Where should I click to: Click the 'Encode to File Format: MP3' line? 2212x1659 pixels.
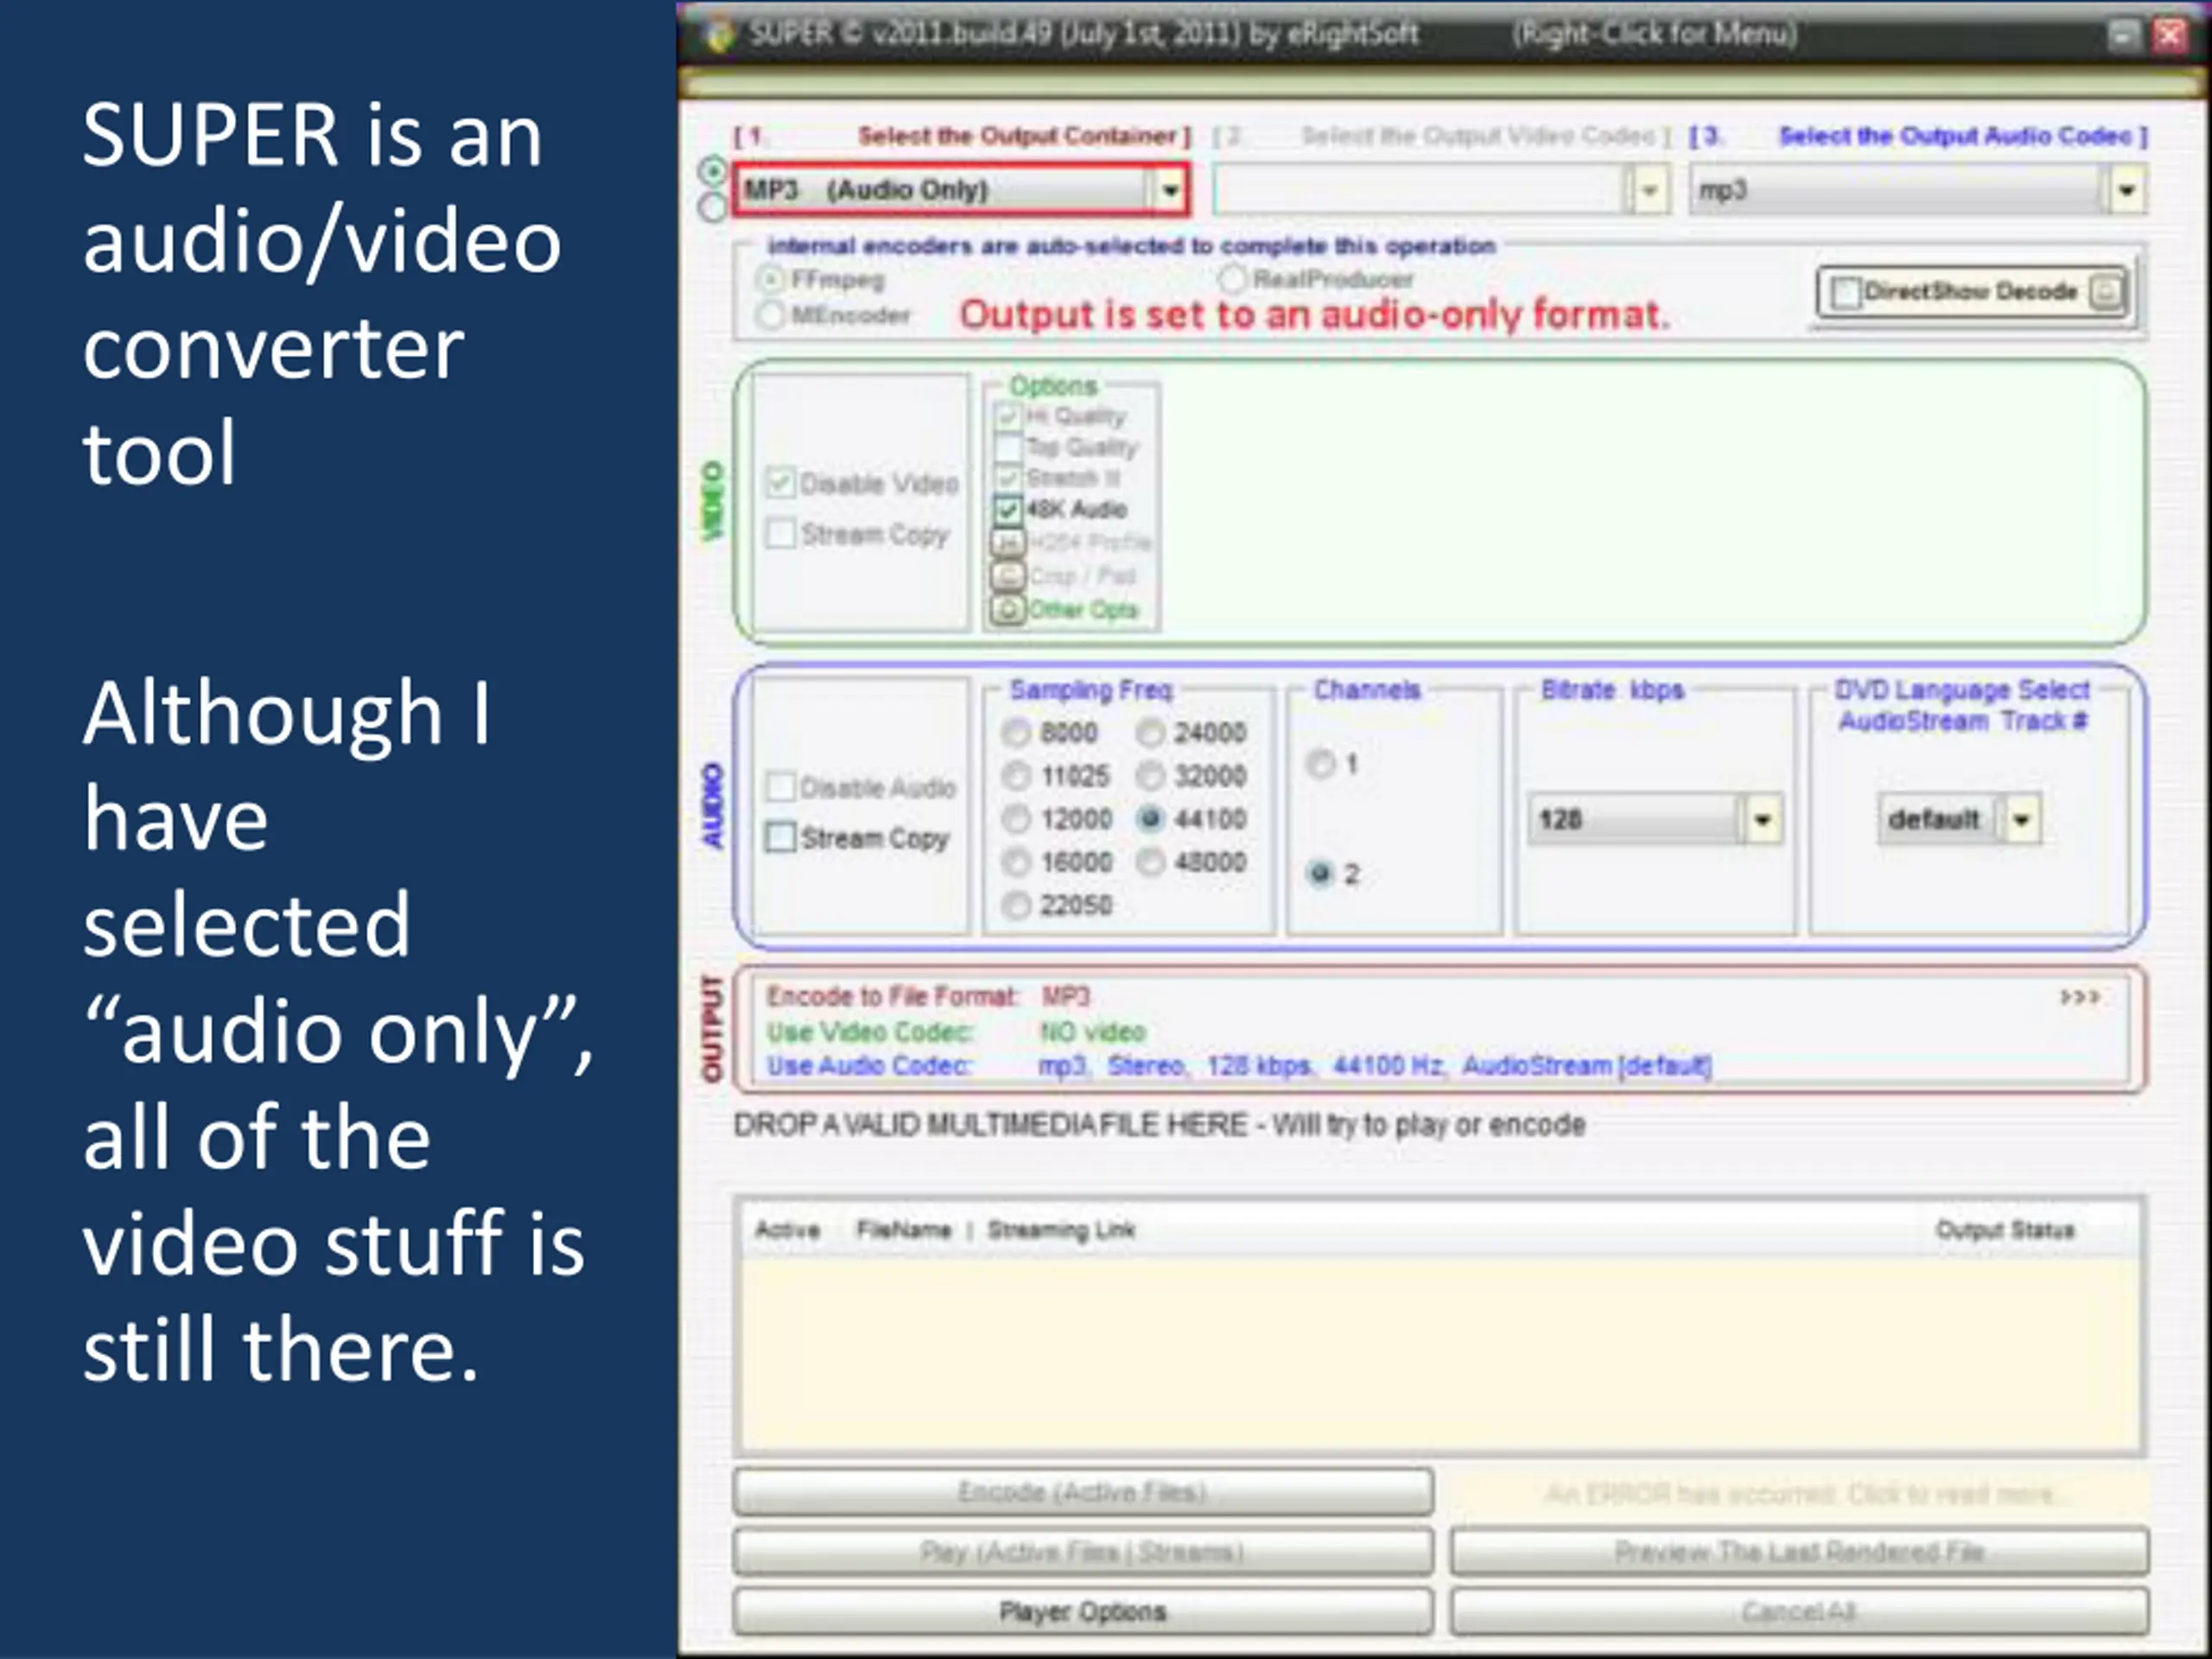tap(928, 997)
